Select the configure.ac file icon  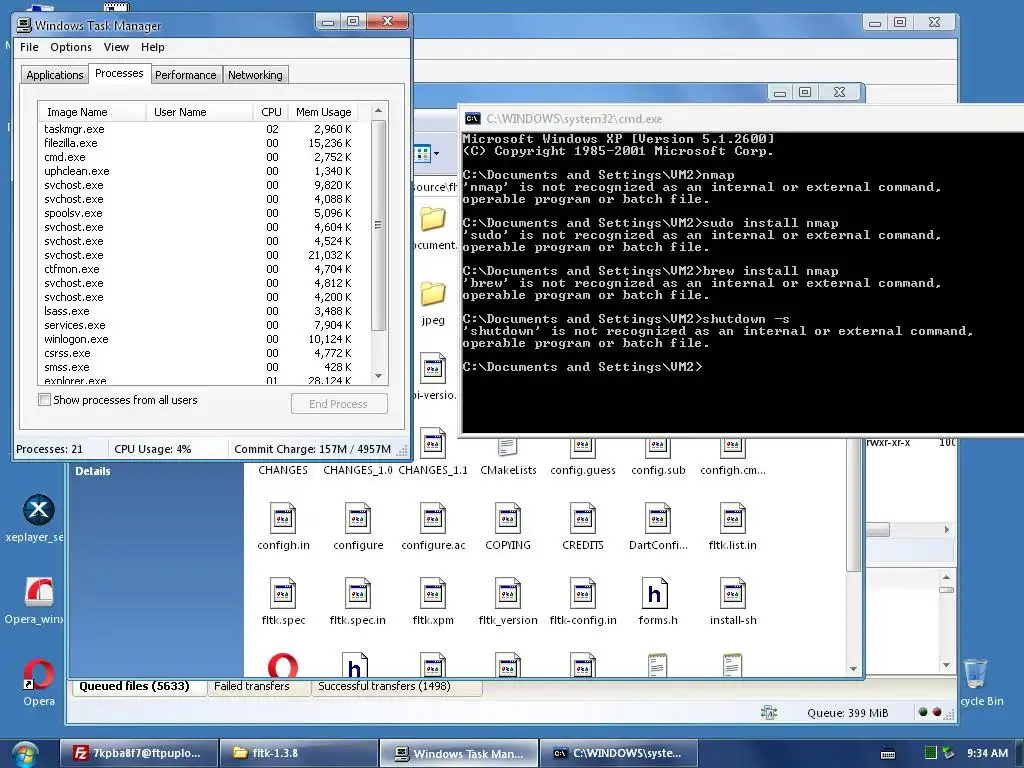pyautogui.click(x=433, y=519)
